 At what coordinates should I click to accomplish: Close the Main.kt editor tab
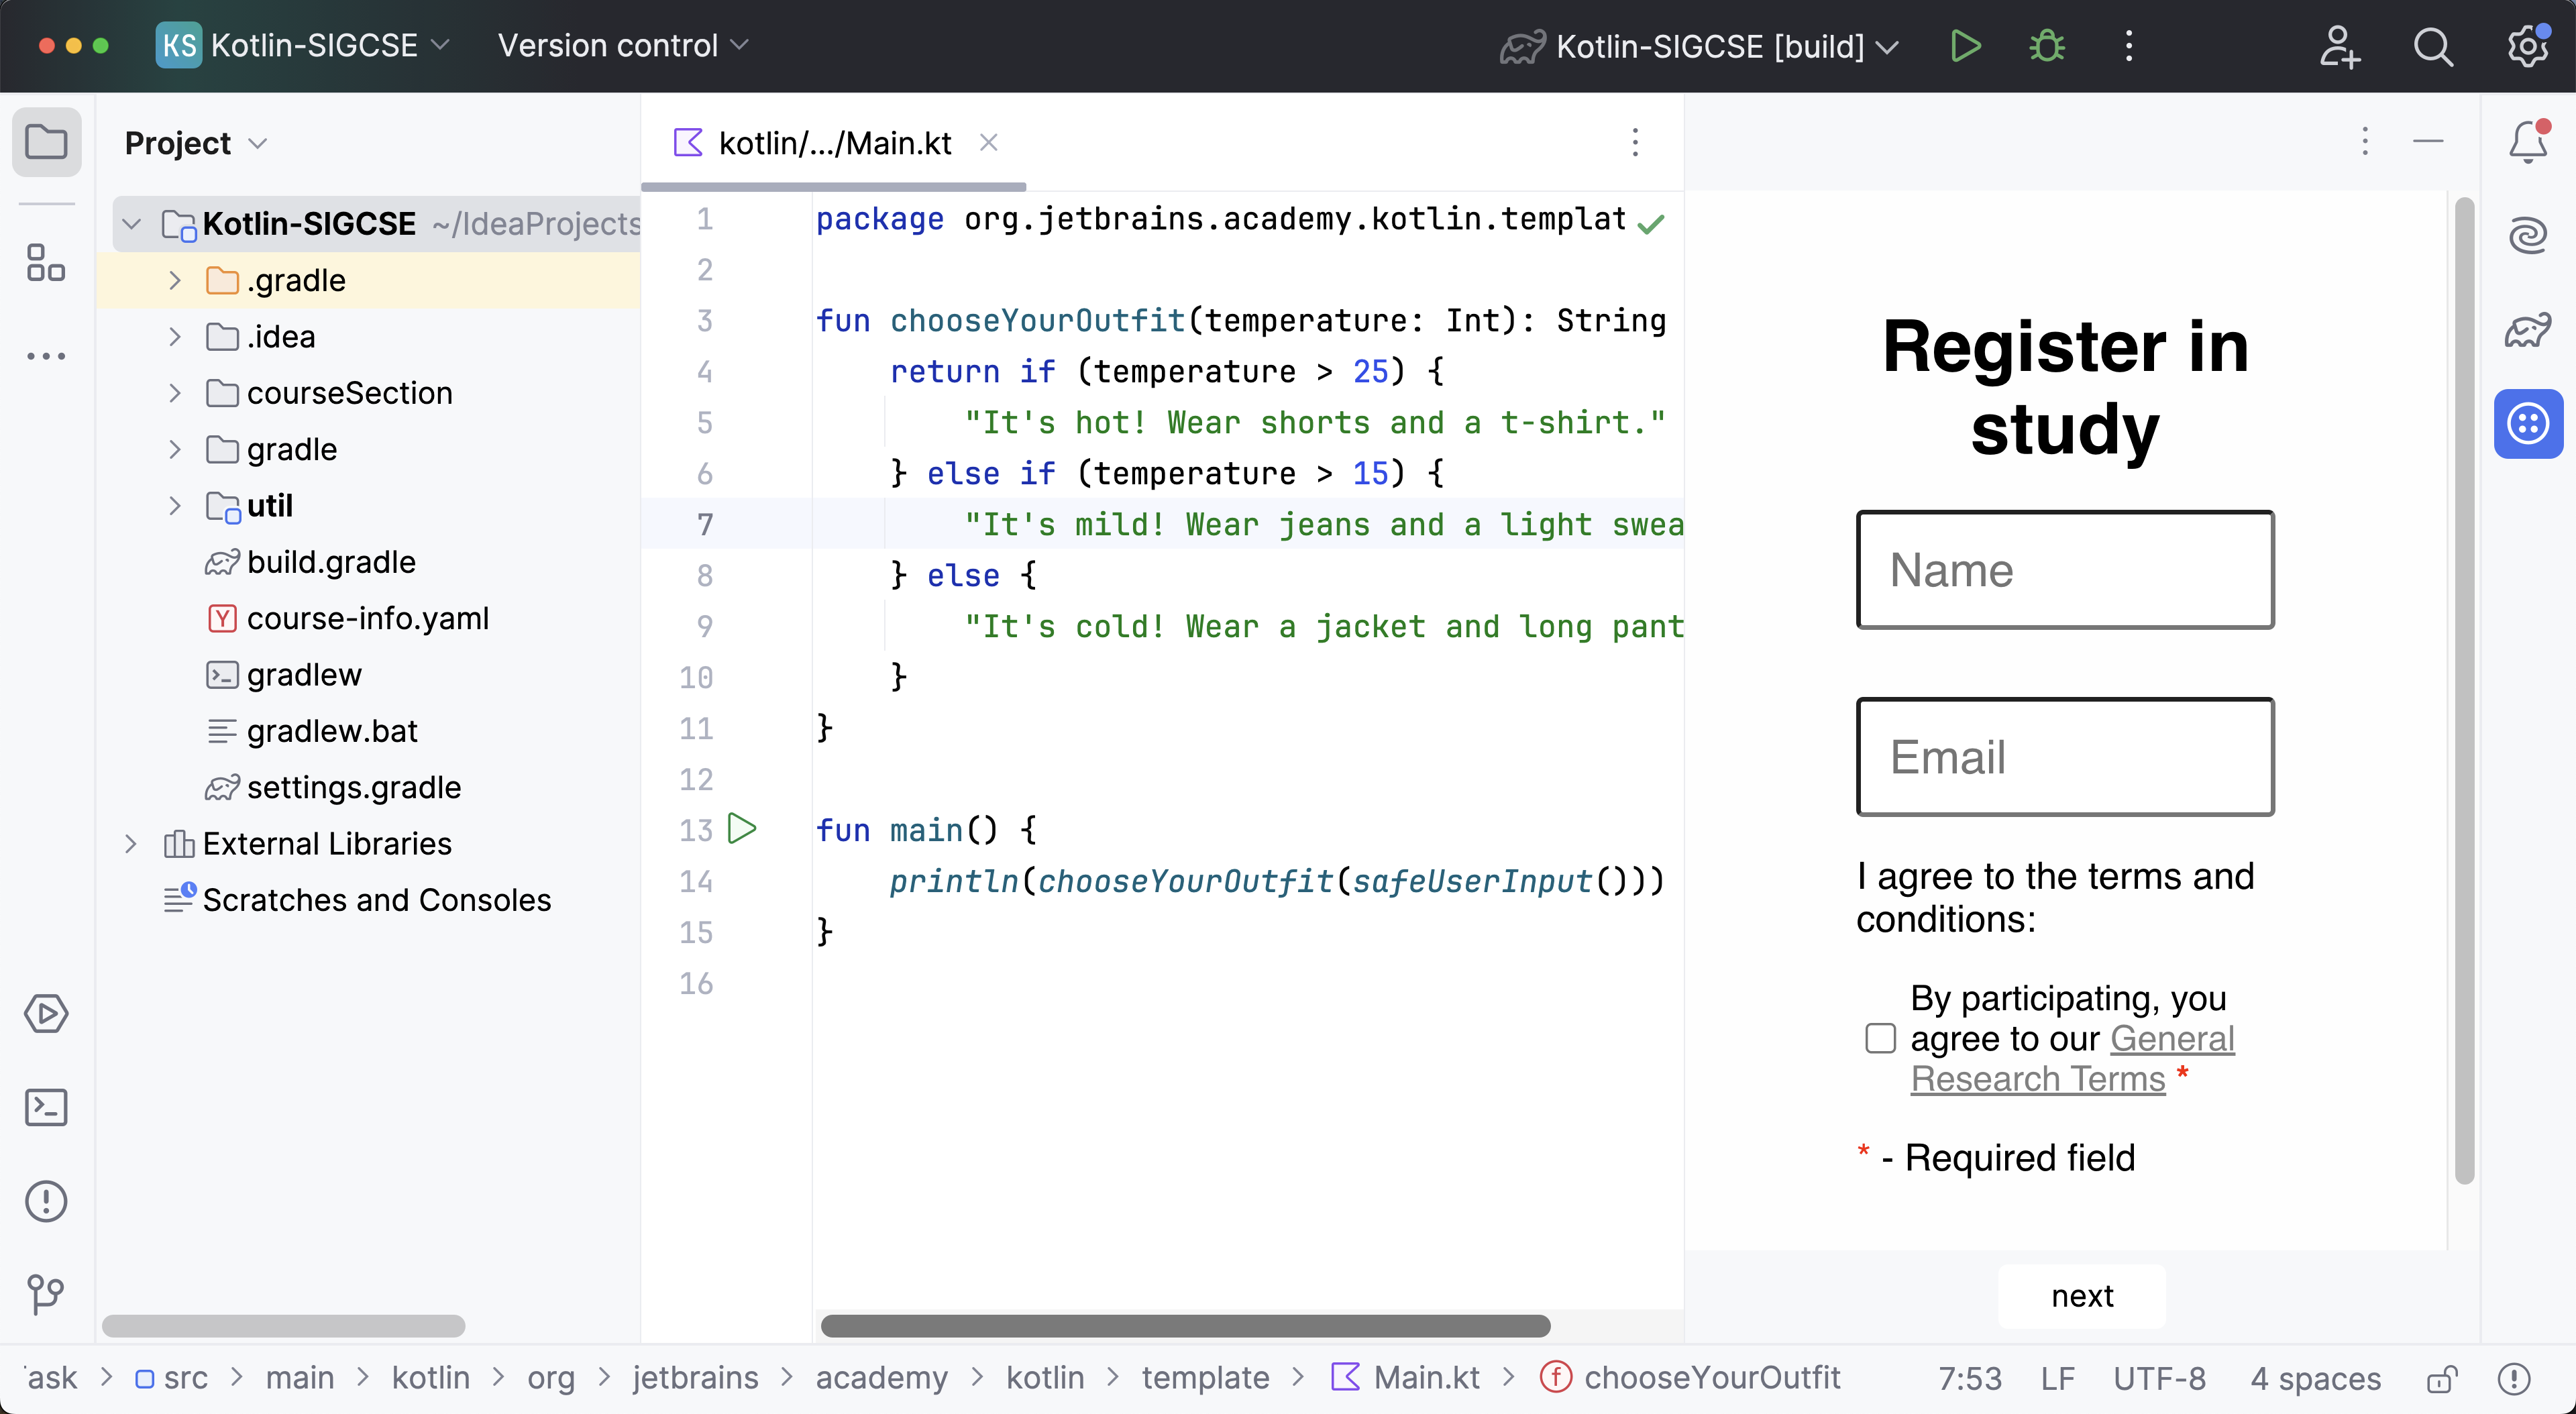[x=989, y=142]
